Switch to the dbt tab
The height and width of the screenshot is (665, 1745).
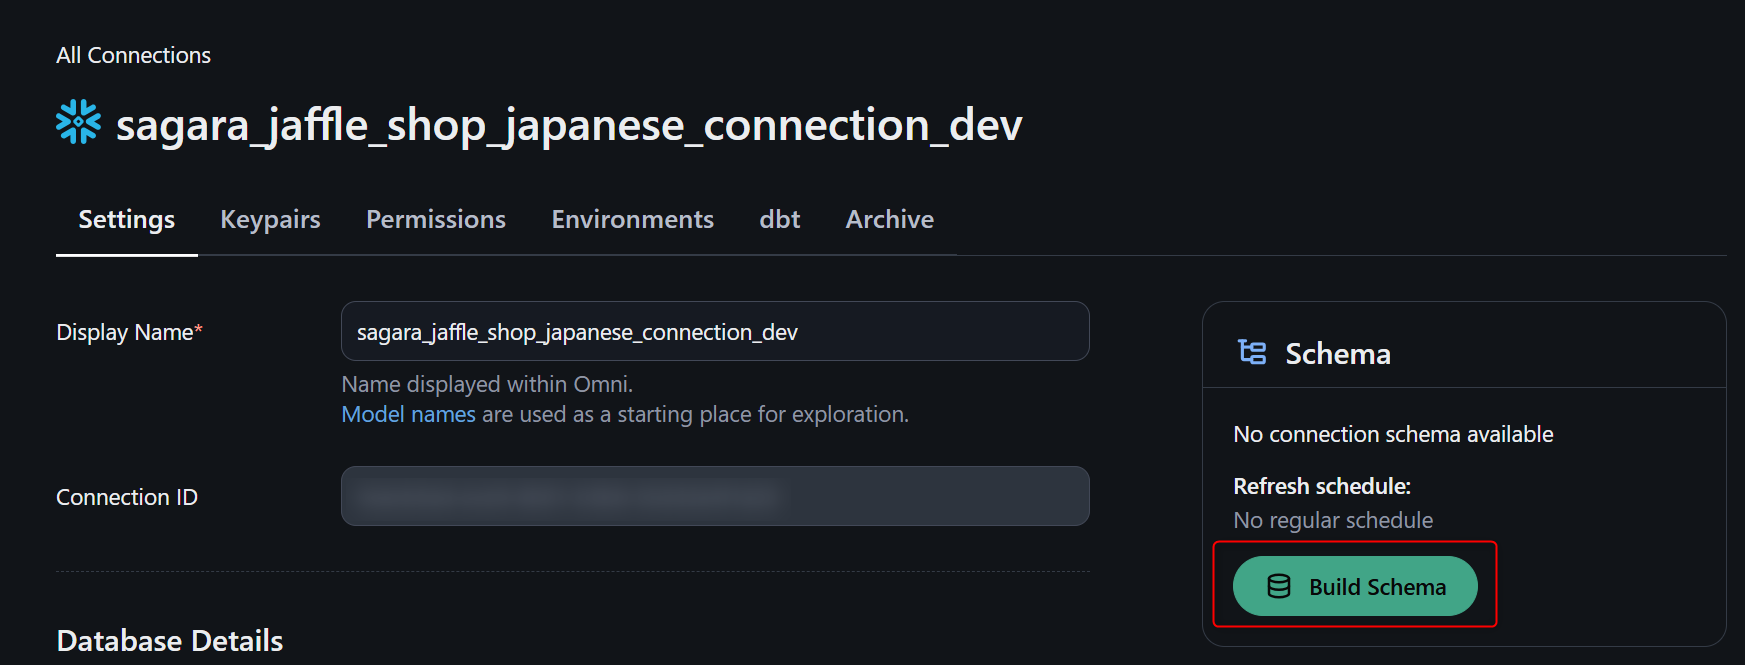pos(779,219)
